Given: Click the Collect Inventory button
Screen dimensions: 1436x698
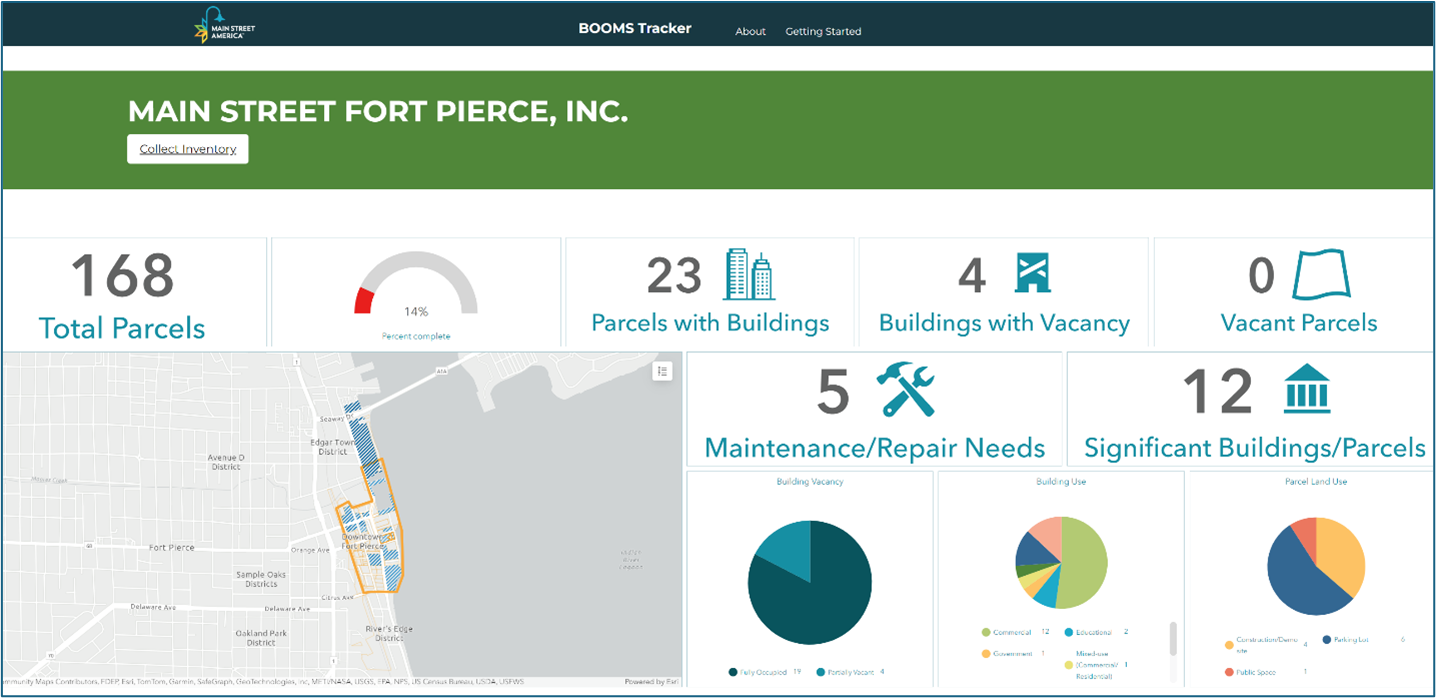Looking at the screenshot, I should pos(188,149).
